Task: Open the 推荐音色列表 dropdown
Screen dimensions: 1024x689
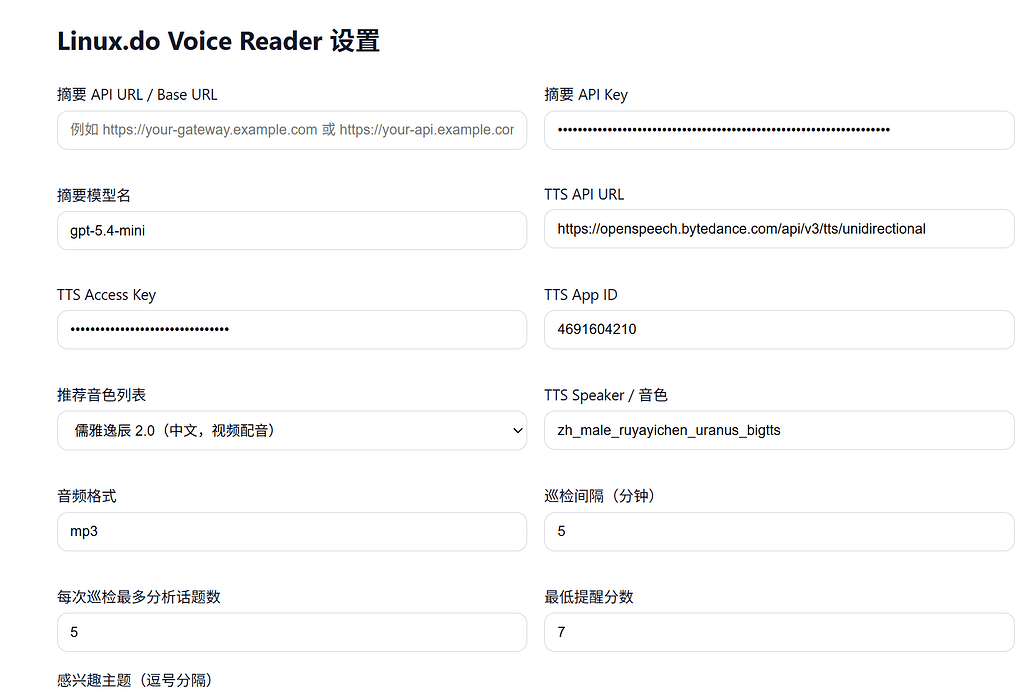Action: point(292,430)
